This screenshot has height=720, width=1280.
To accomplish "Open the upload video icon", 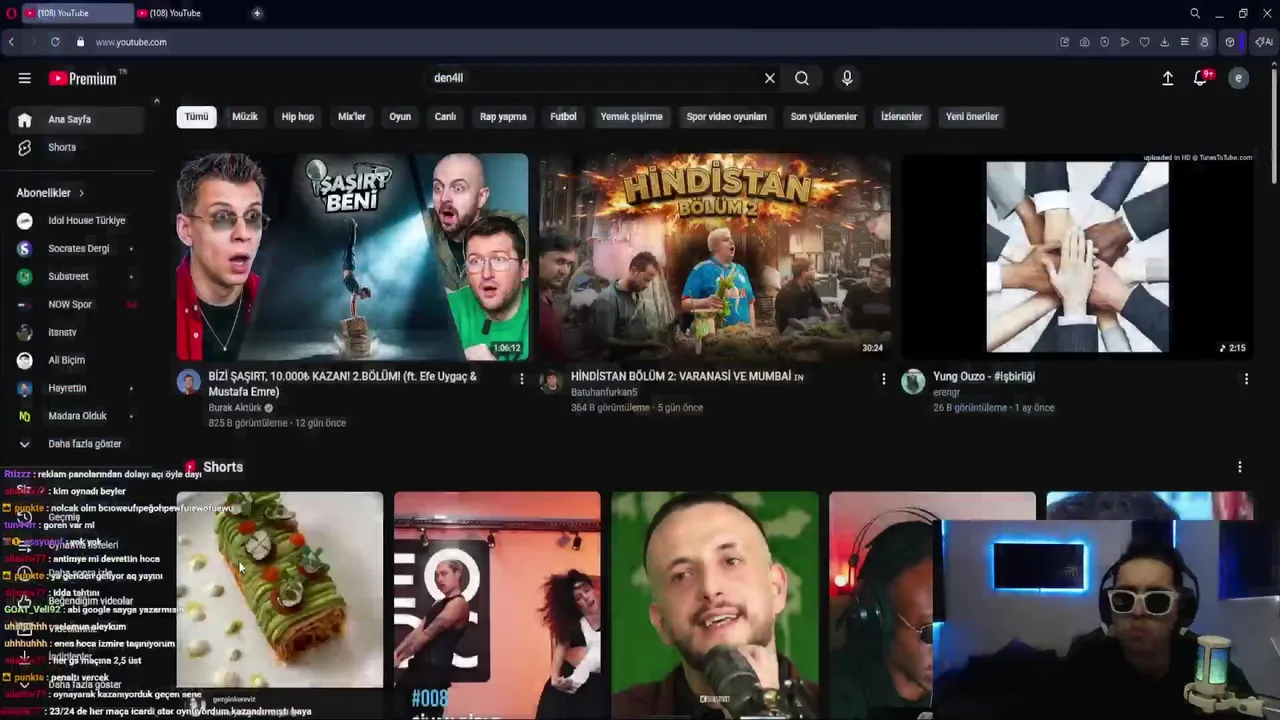I will coord(1167,78).
